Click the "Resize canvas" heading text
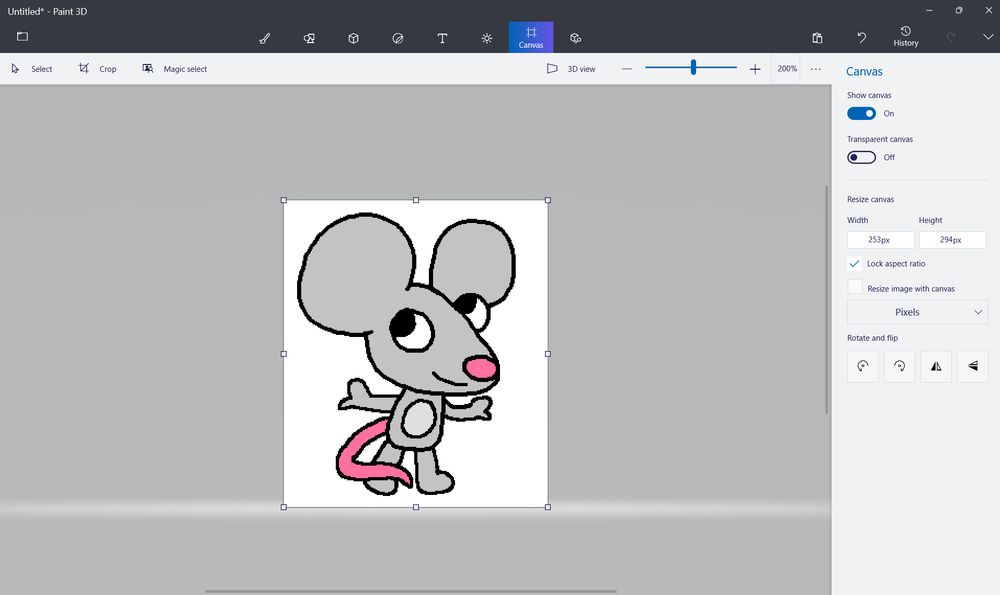Image resolution: width=1000 pixels, height=595 pixels. (871, 200)
